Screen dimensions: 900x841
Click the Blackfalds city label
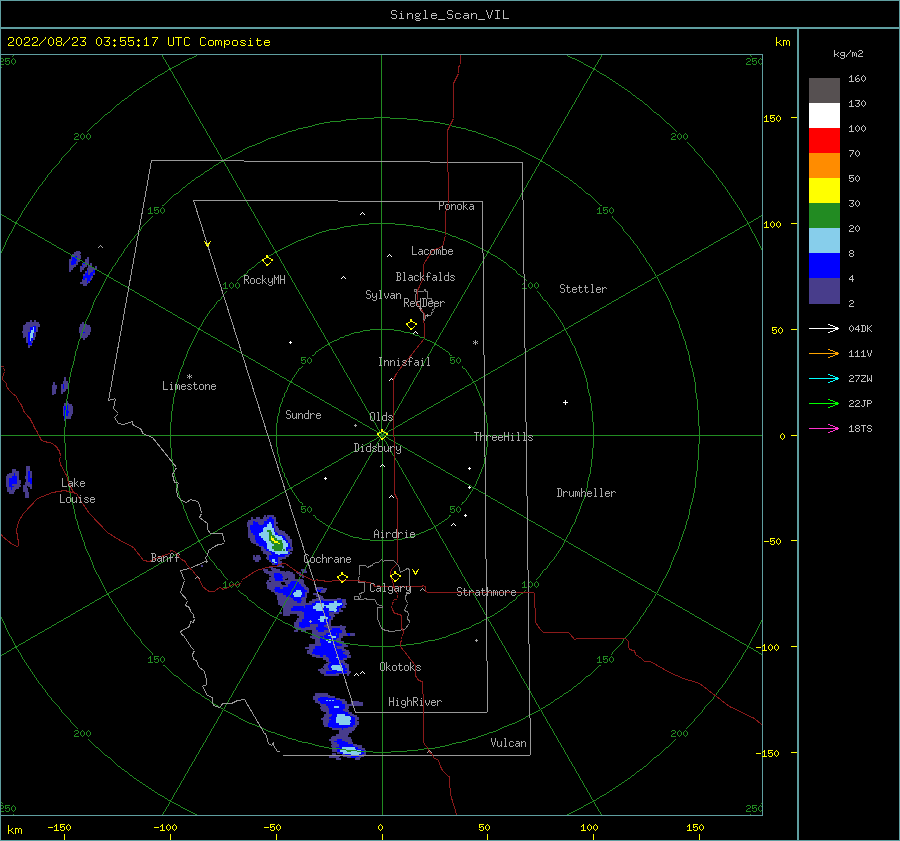click(425, 277)
